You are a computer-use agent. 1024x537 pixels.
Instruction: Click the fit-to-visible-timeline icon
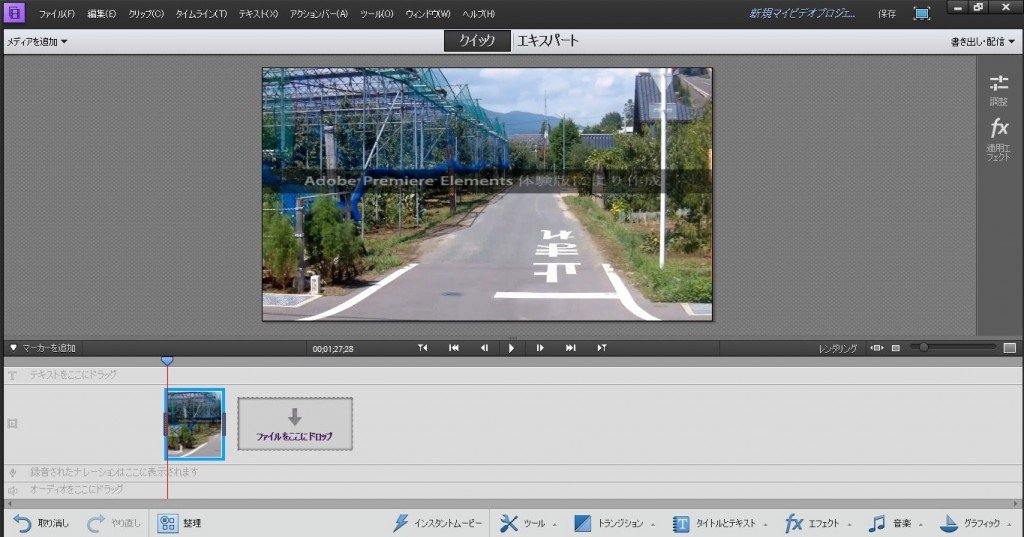[x=877, y=348]
